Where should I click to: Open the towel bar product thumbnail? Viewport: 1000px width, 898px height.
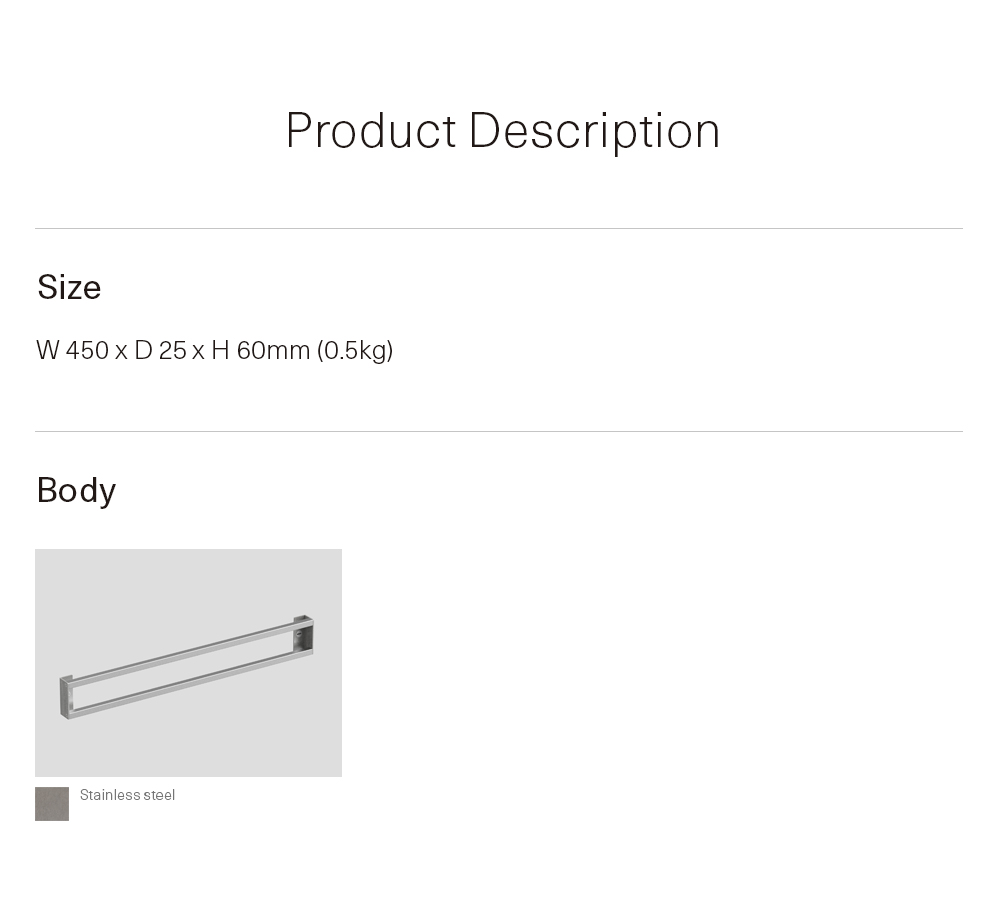188,662
